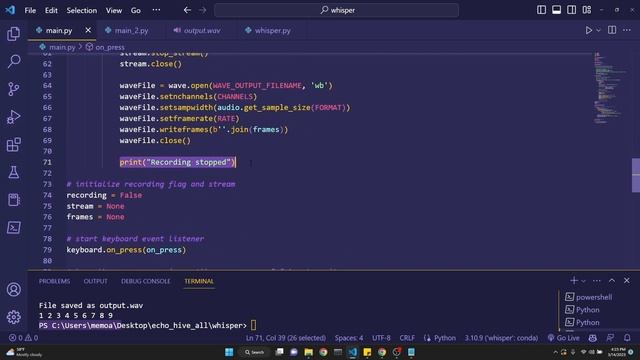Switch to the OUTPUT panel tab
Image resolution: width=640 pixels, height=360 pixels.
[96, 281]
